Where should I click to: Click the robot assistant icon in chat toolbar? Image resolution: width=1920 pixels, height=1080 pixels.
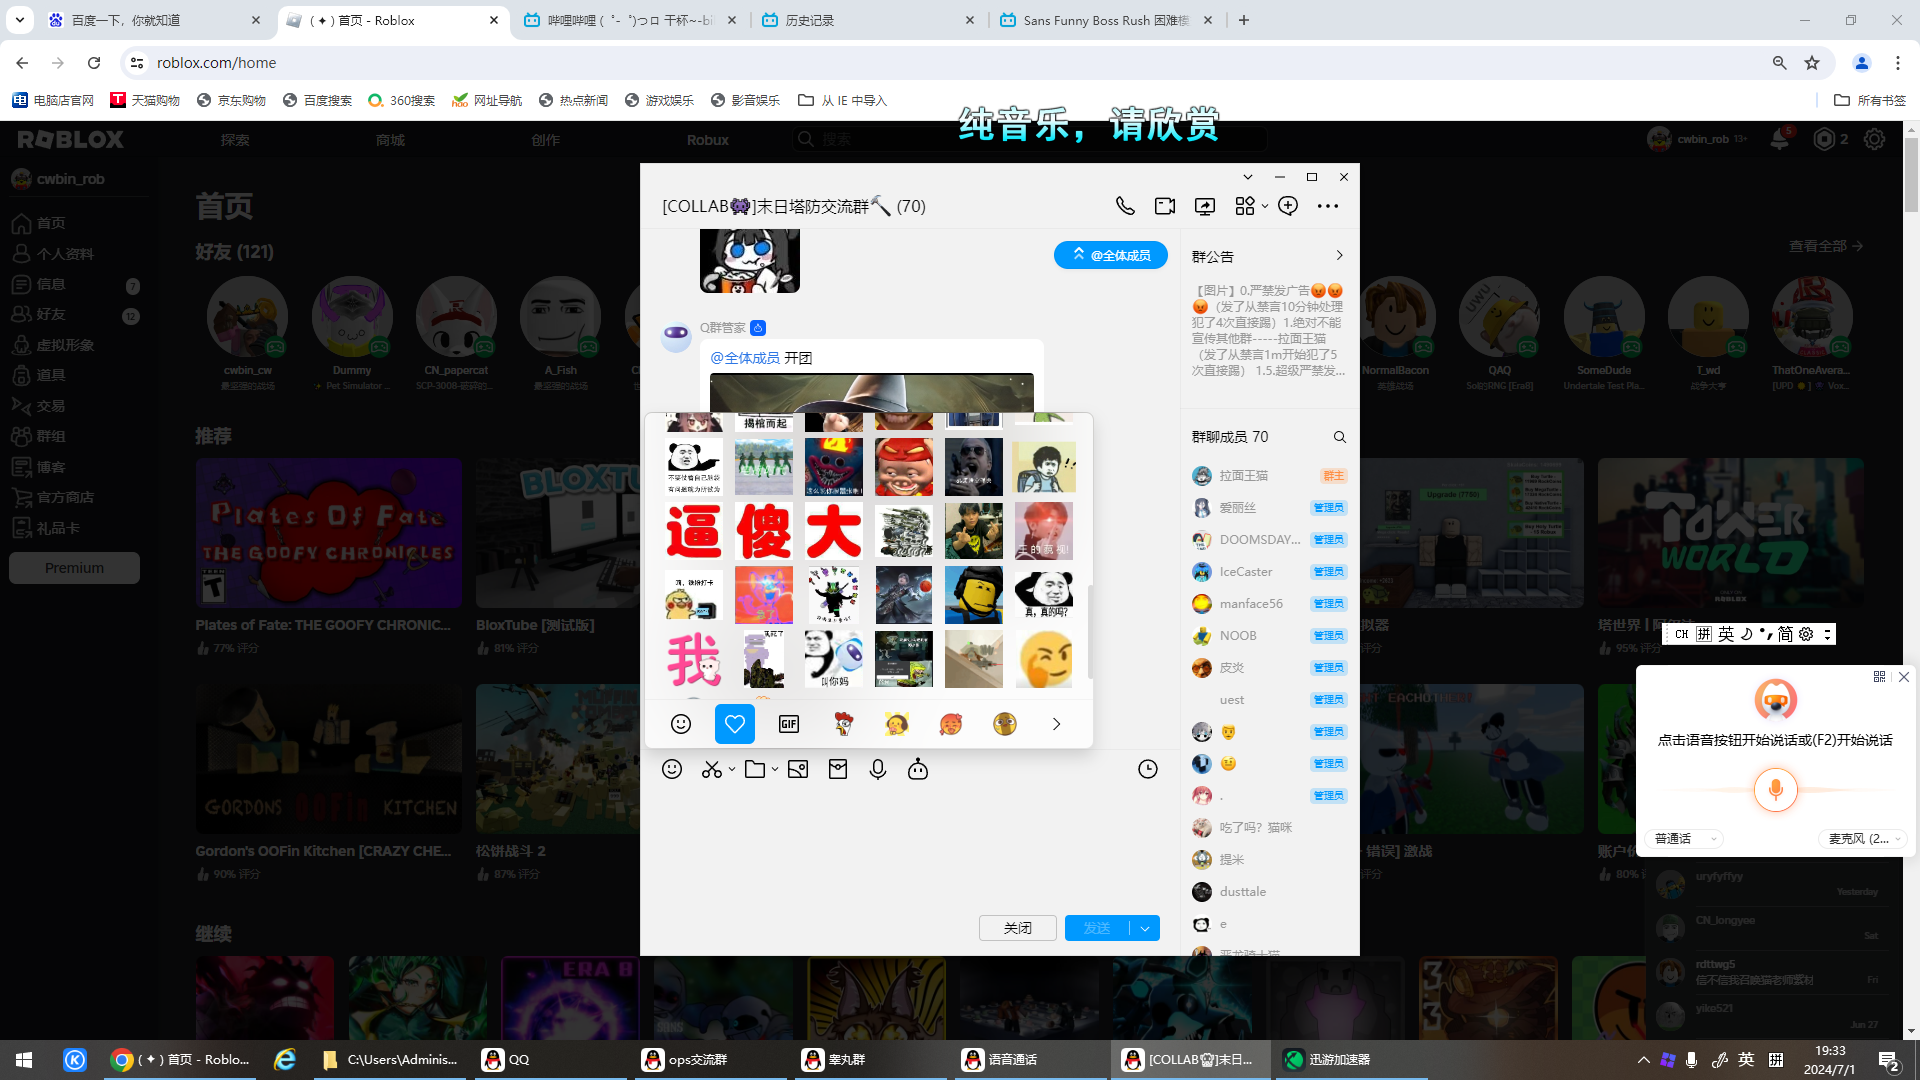pos(918,769)
